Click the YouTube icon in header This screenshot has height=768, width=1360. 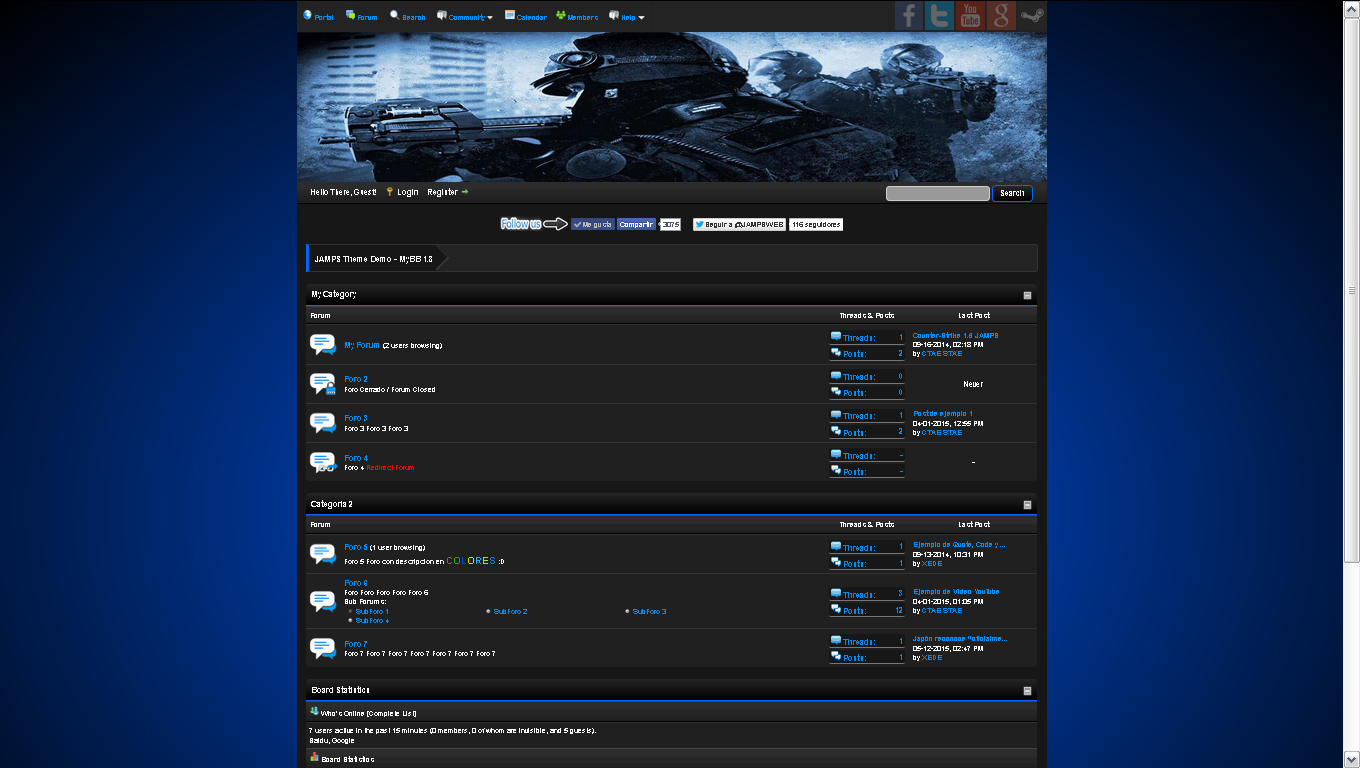tap(970, 16)
